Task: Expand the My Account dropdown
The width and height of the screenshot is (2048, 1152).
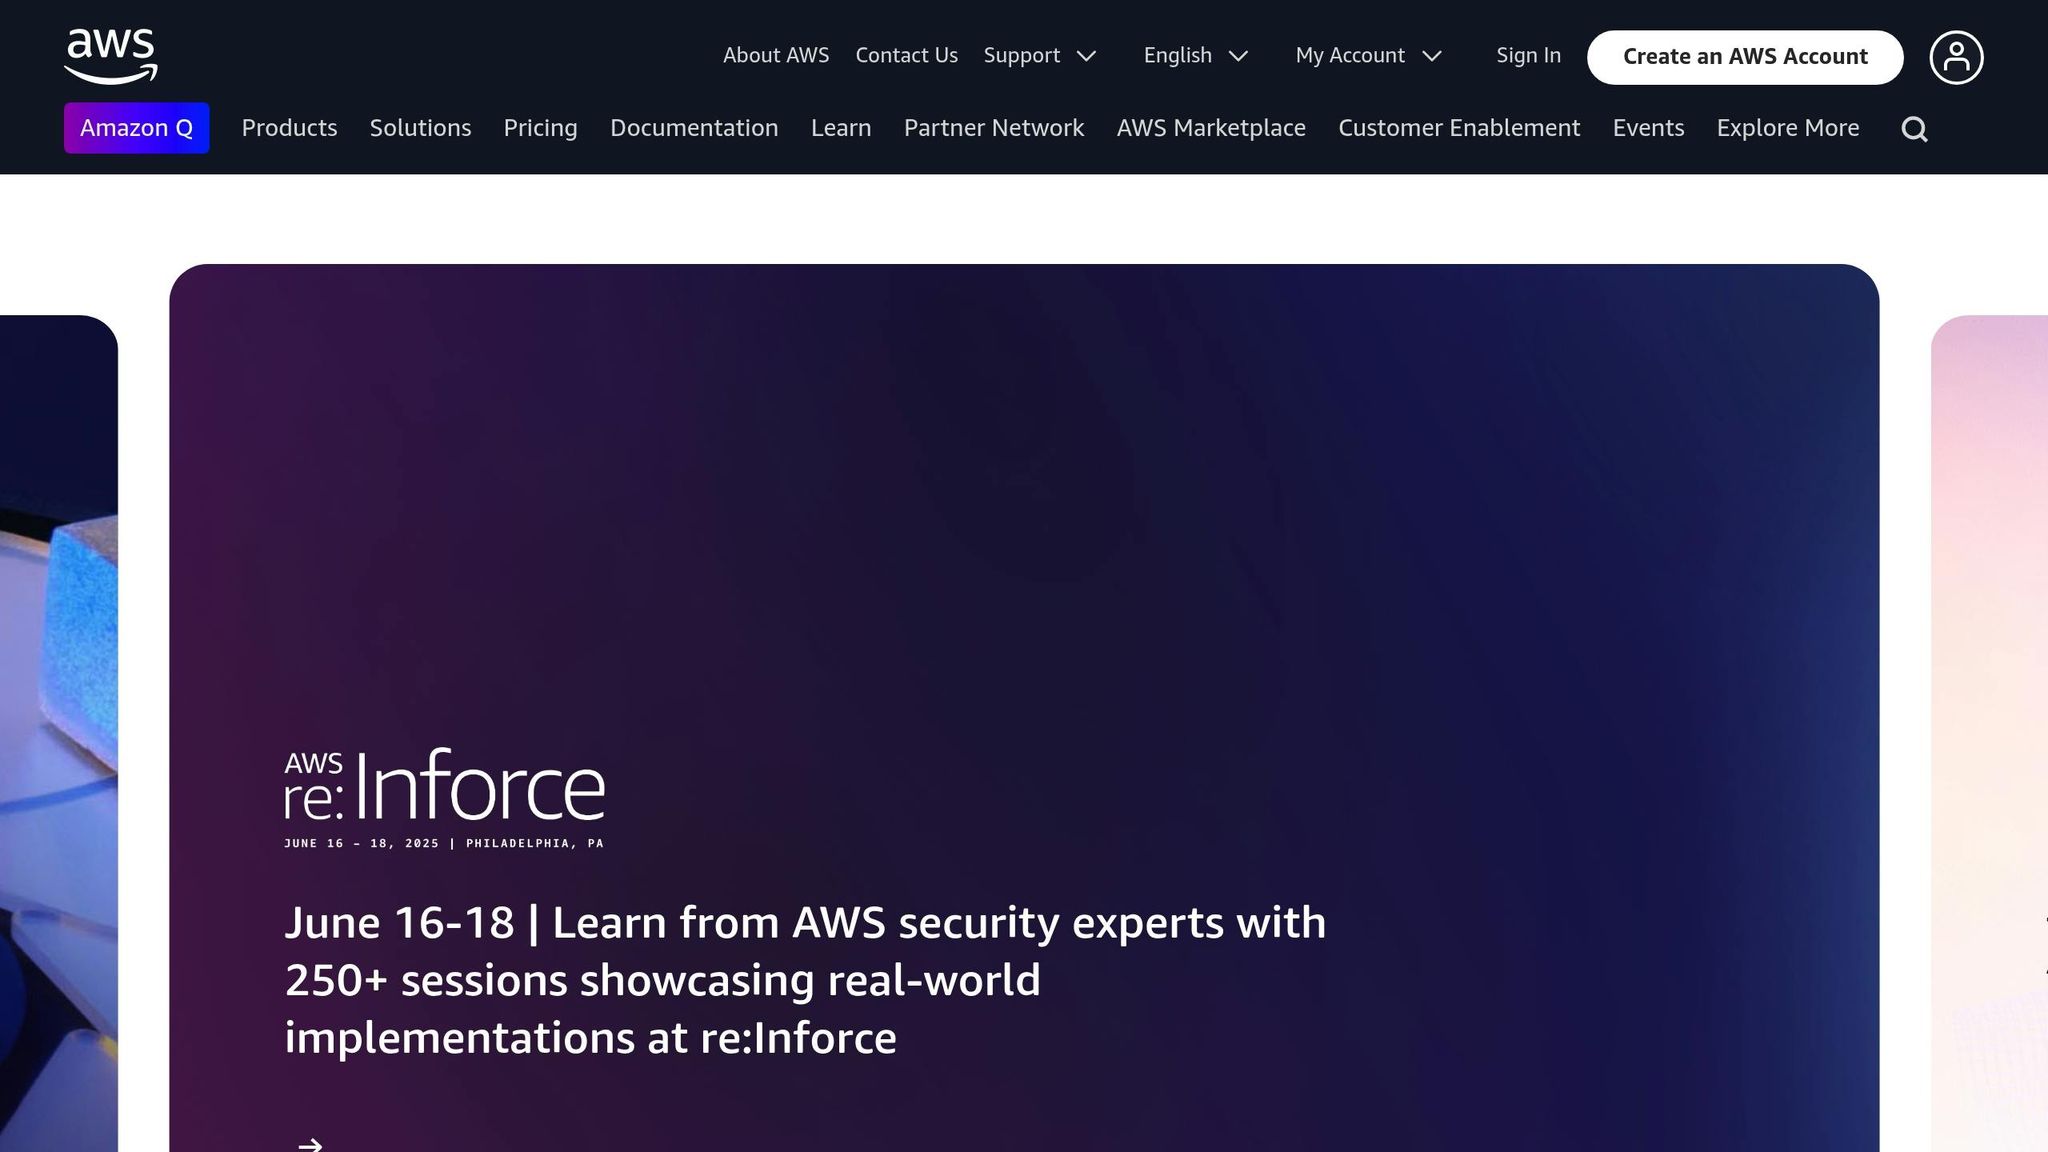Action: [x=1368, y=56]
